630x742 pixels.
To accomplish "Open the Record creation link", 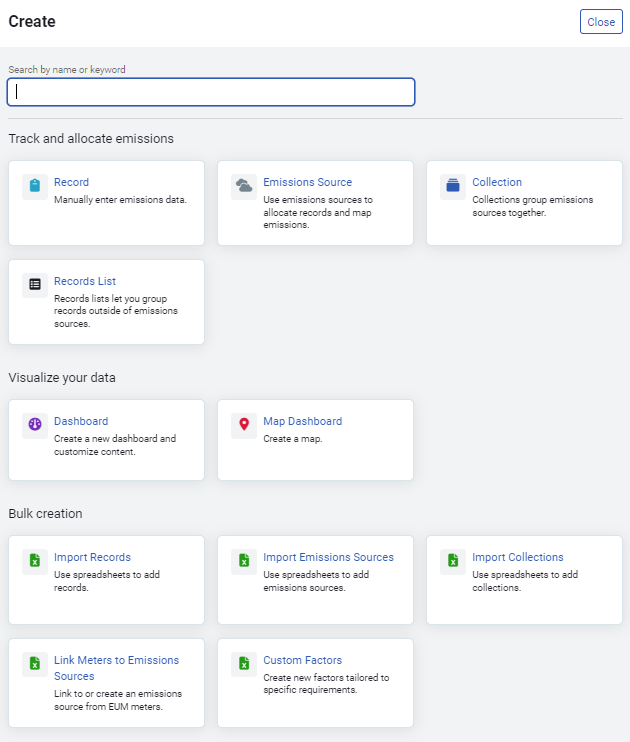I will tap(71, 182).
